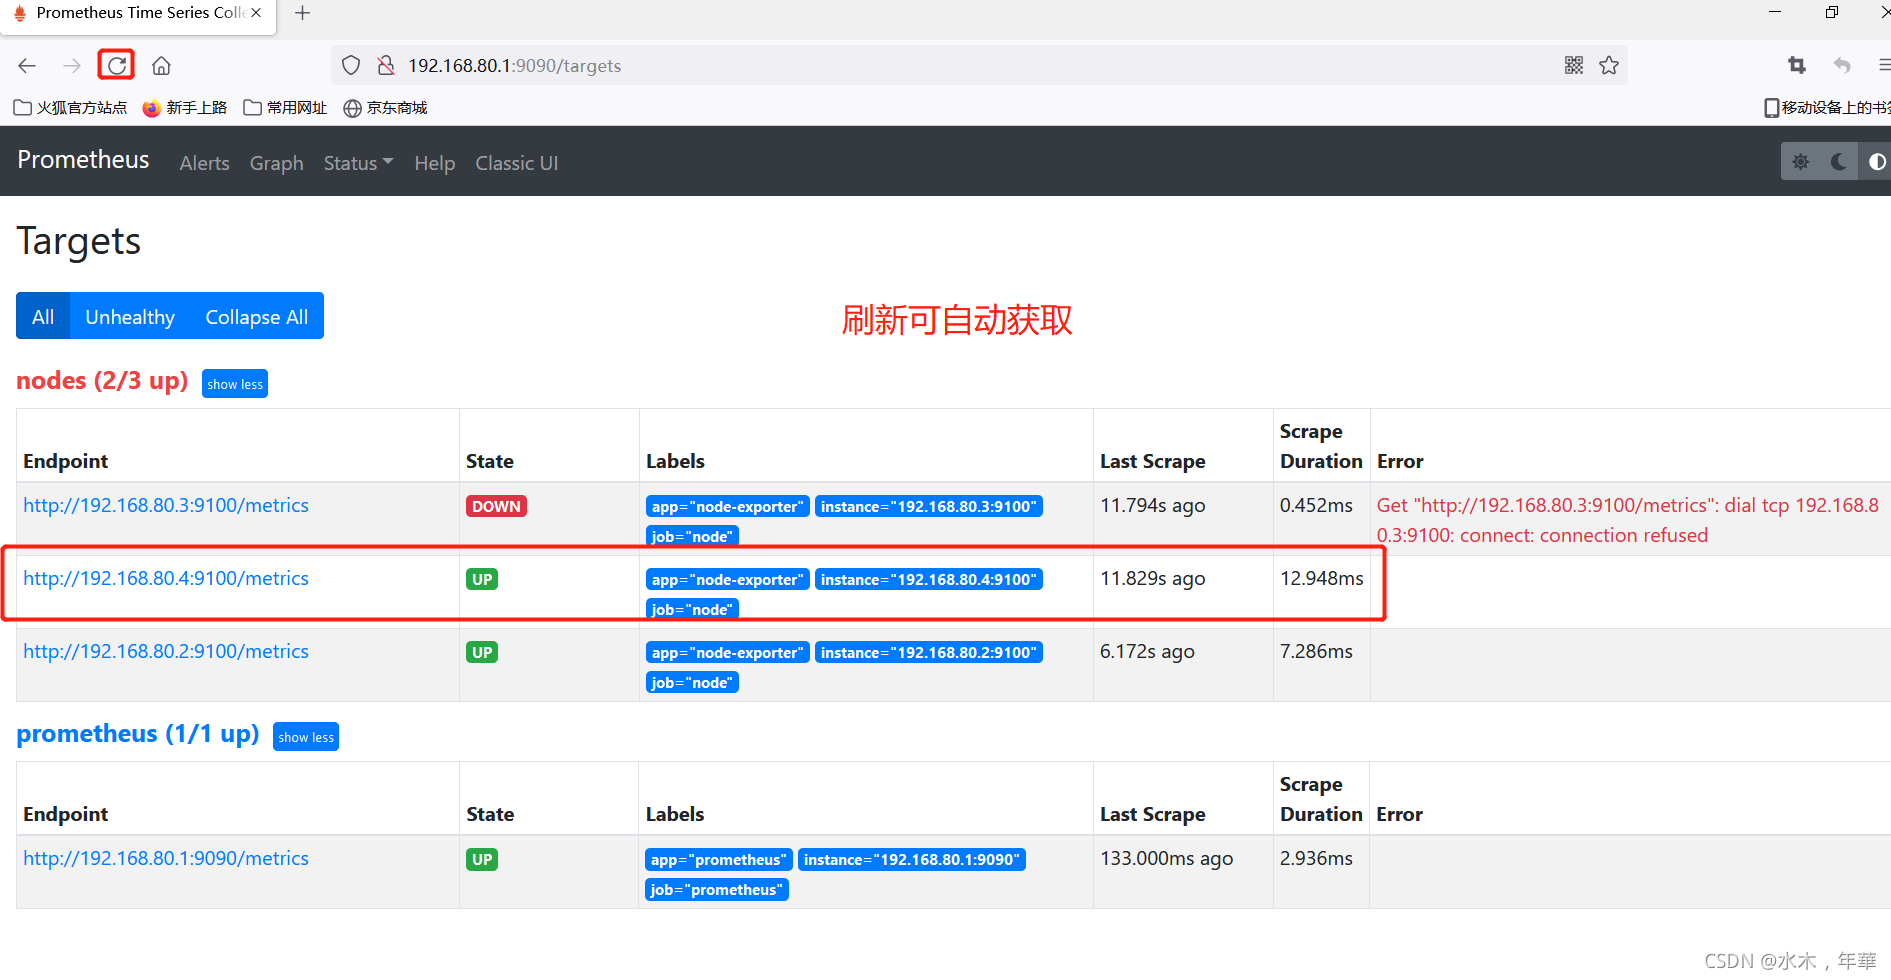Click instance="192.168.80.1:9090" label
Image resolution: width=1891 pixels, height=980 pixels.
point(912,859)
